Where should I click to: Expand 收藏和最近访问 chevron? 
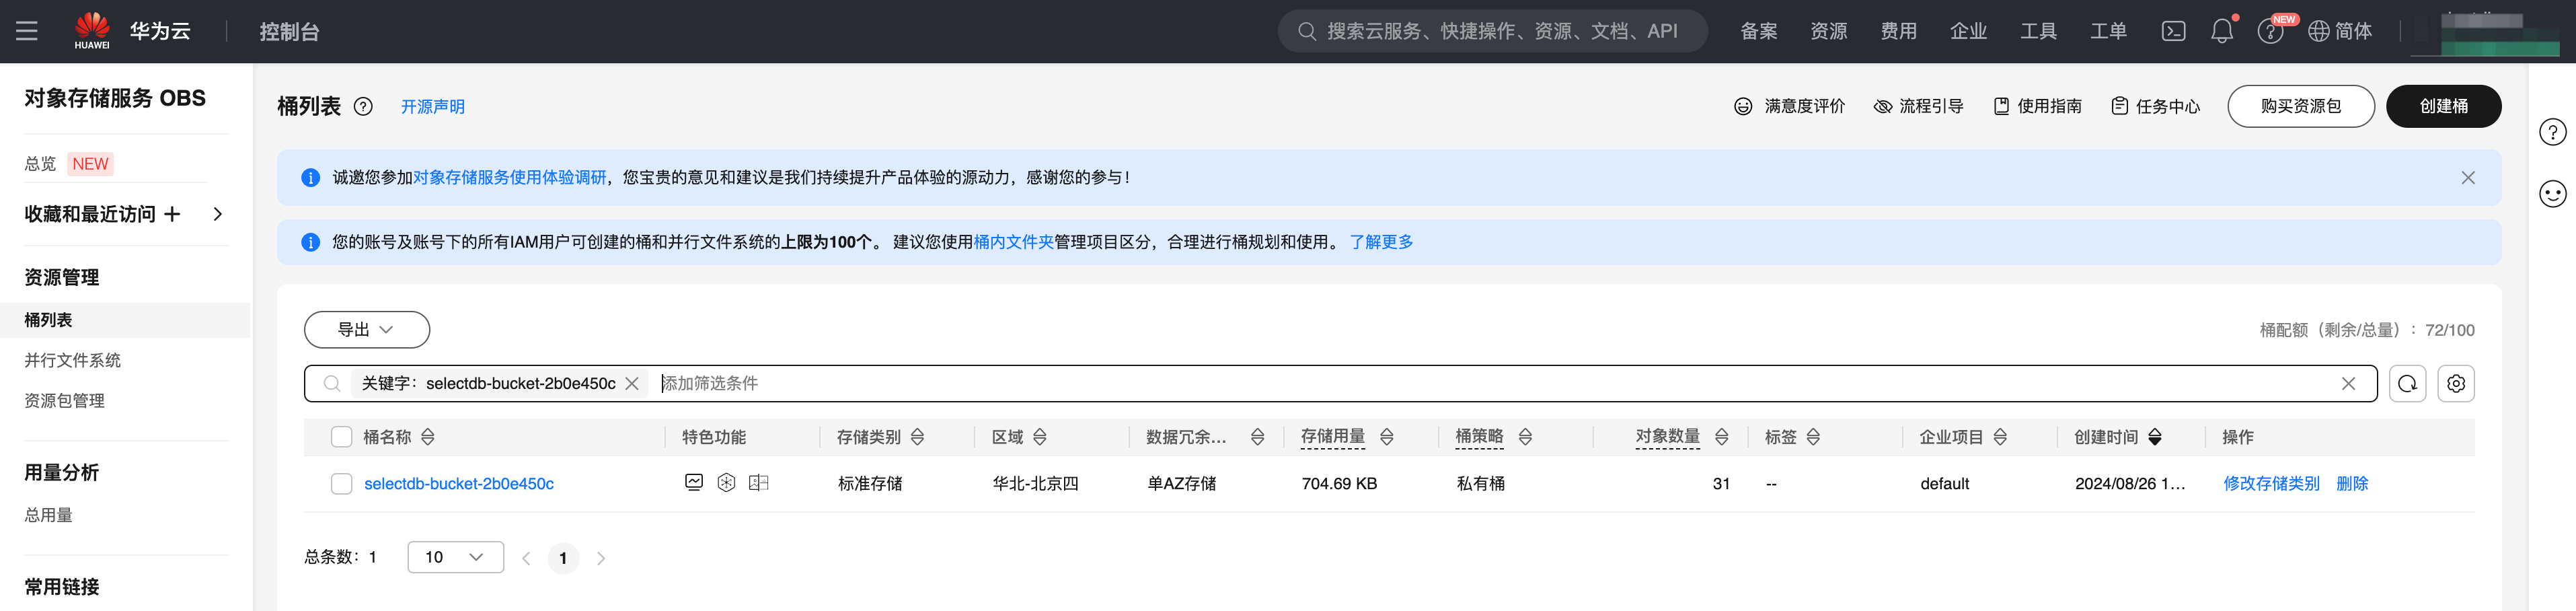pyautogui.click(x=218, y=214)
